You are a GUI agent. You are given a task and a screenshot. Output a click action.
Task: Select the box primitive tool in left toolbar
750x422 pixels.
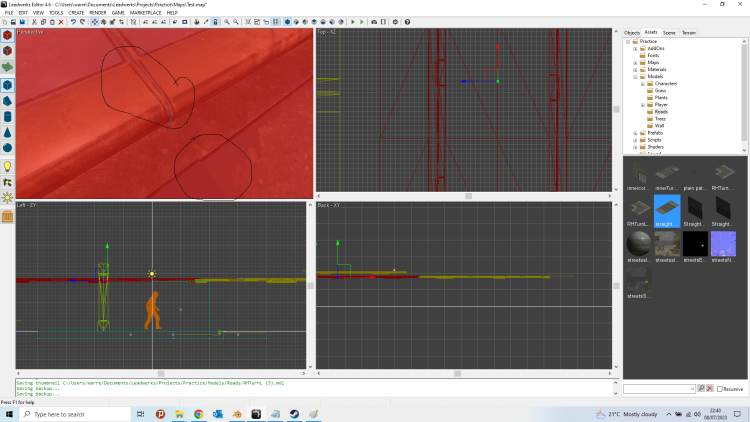[x=7, y=85]
